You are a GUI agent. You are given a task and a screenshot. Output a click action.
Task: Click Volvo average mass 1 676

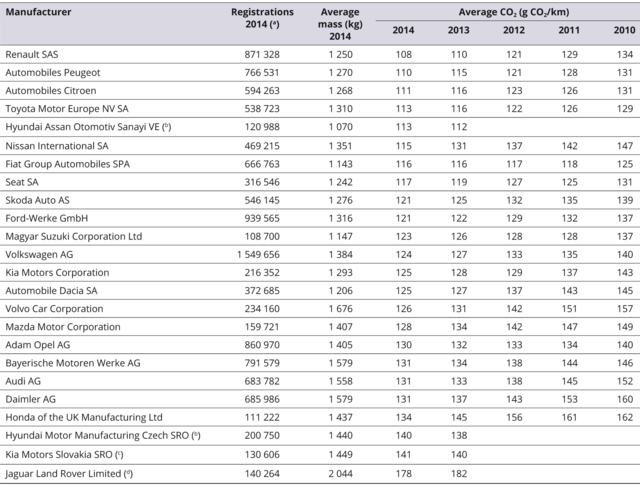(x=341, y=309)
